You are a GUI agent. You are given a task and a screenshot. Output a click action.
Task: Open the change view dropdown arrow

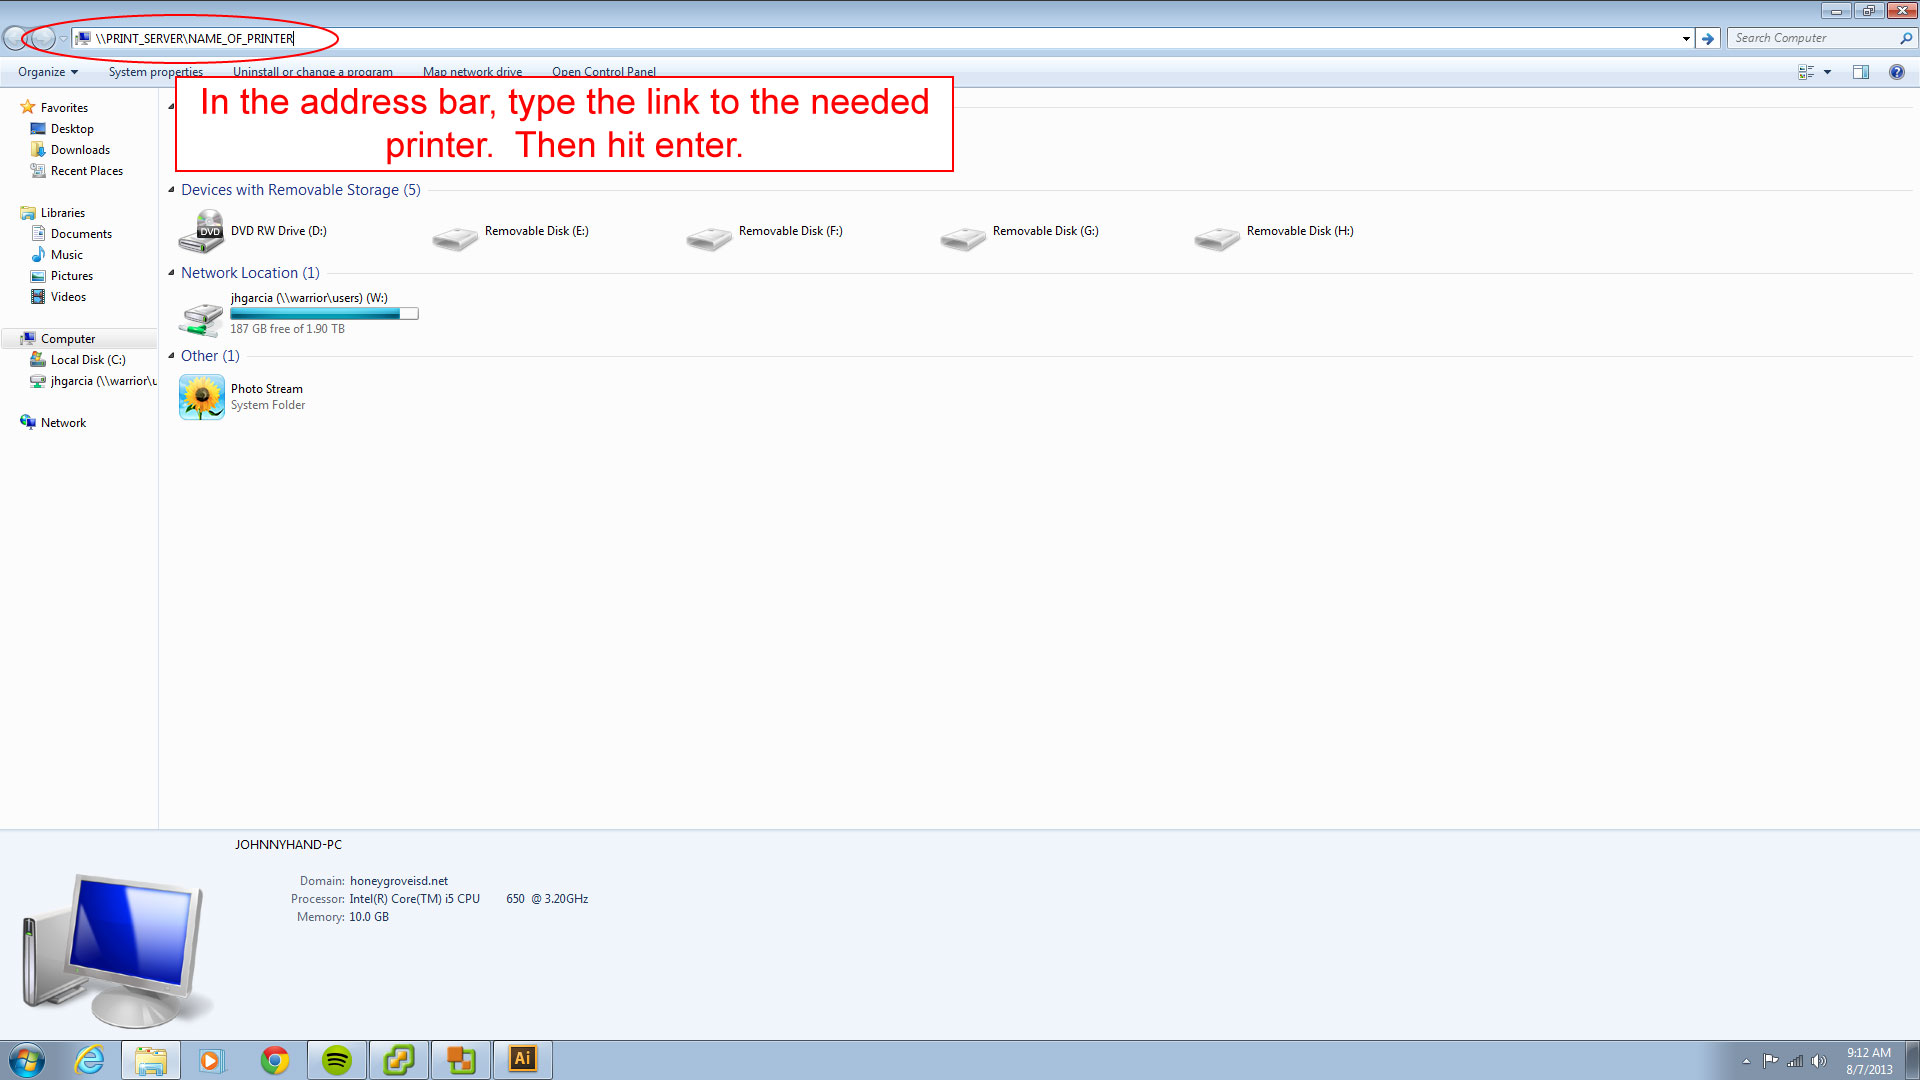click(1827, 72)
